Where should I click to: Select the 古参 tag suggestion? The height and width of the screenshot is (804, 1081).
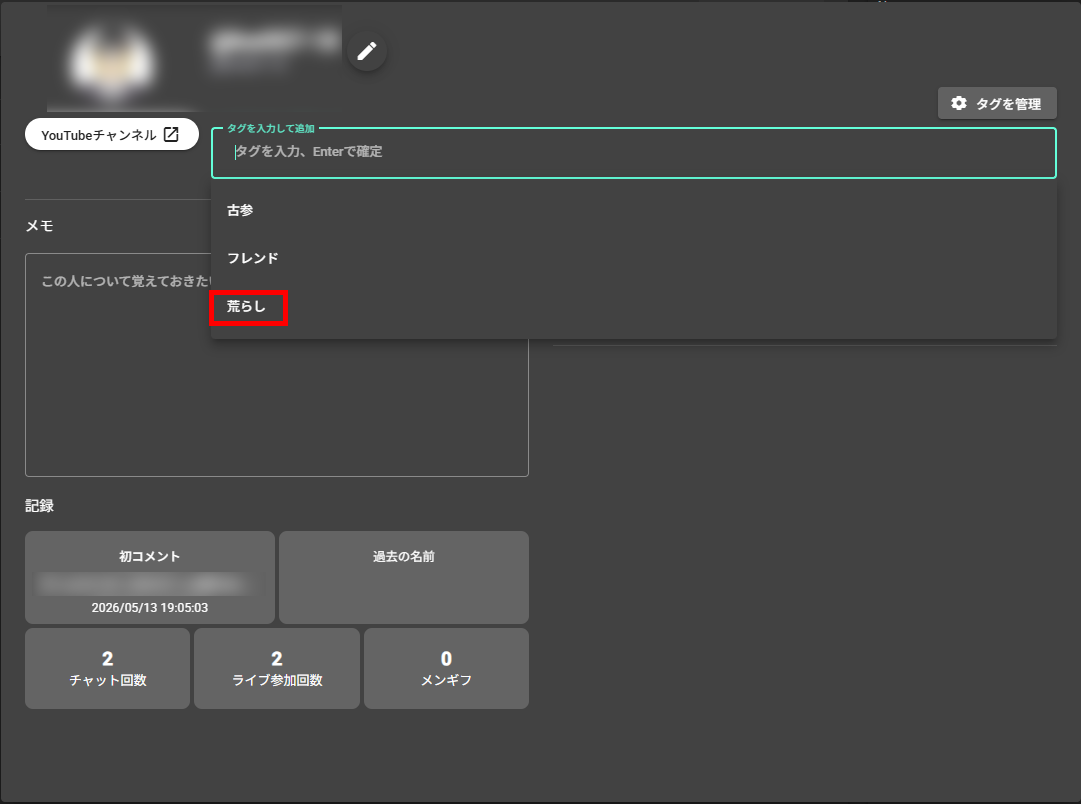click(x=634, y=210)
